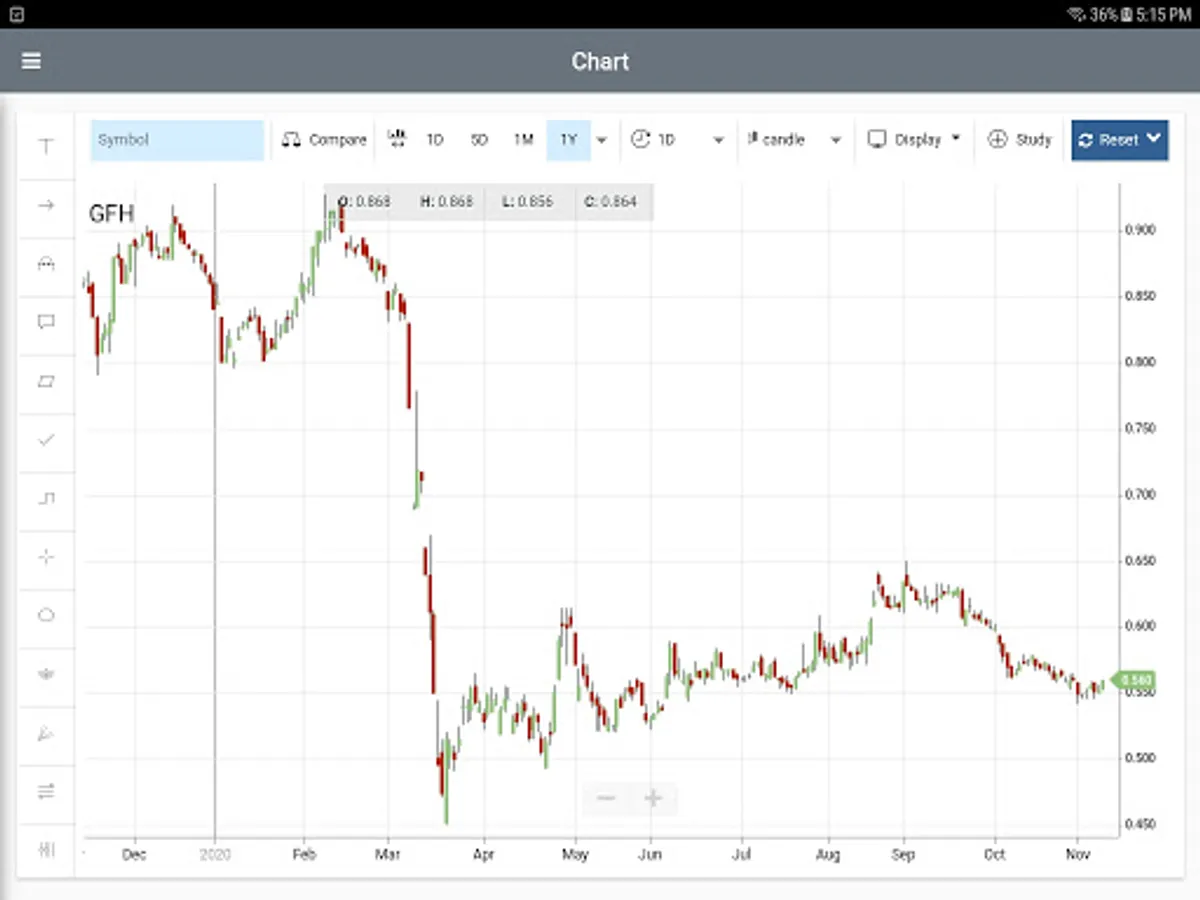
Task: Select the Text annotation tool
Action: pyautogui.click(x=45, y=146)
